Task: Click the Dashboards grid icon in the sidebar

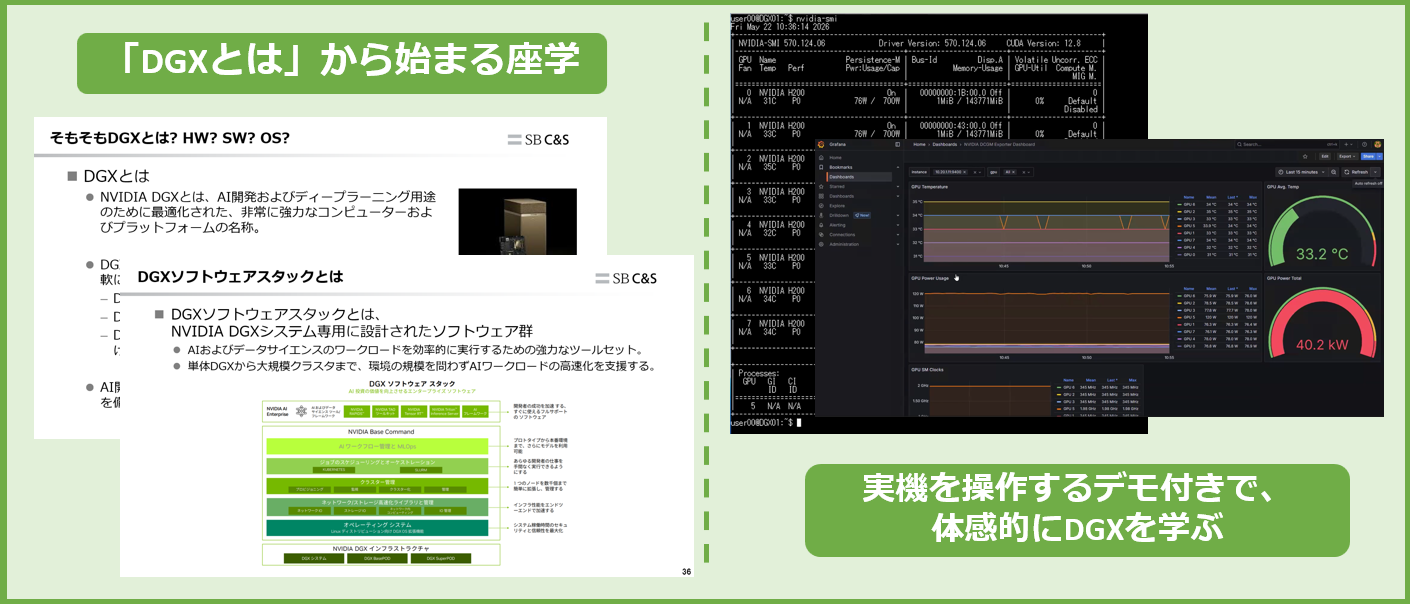Action: (821, 196)
